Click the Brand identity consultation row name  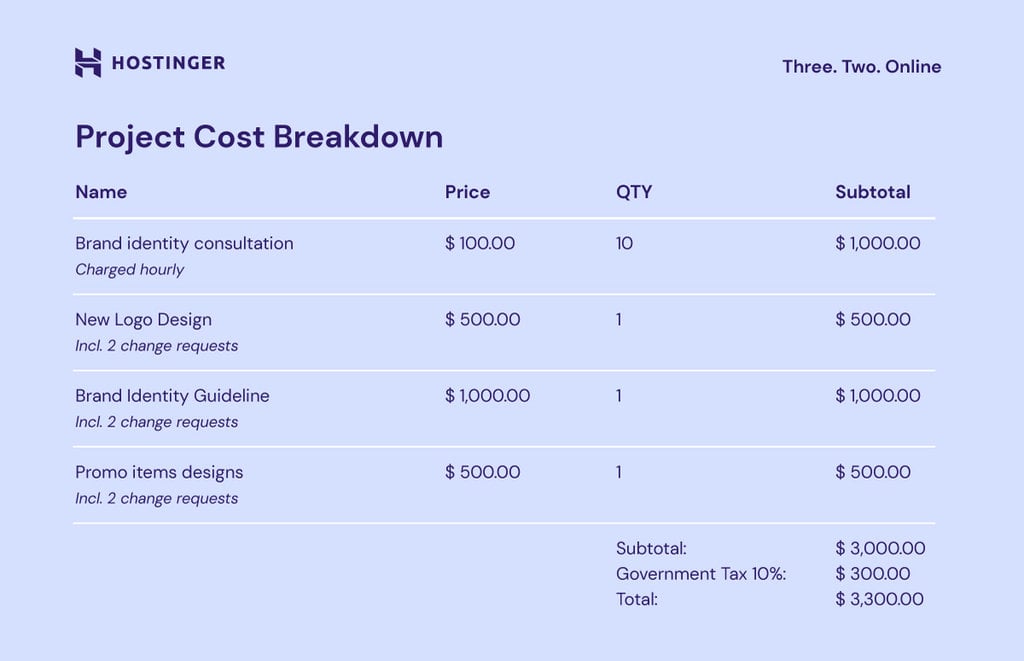(184, 243)
